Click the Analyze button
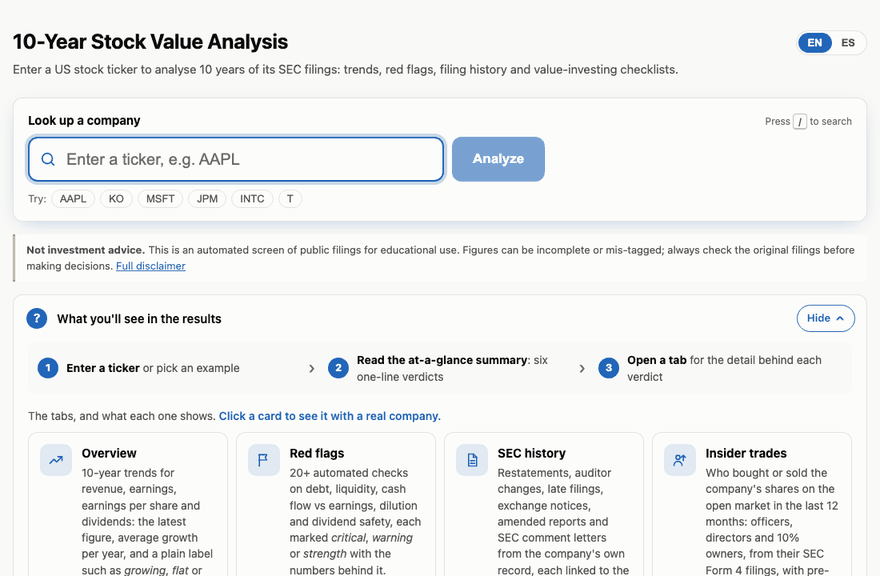 pyautogui.click(x=498, y=159)
